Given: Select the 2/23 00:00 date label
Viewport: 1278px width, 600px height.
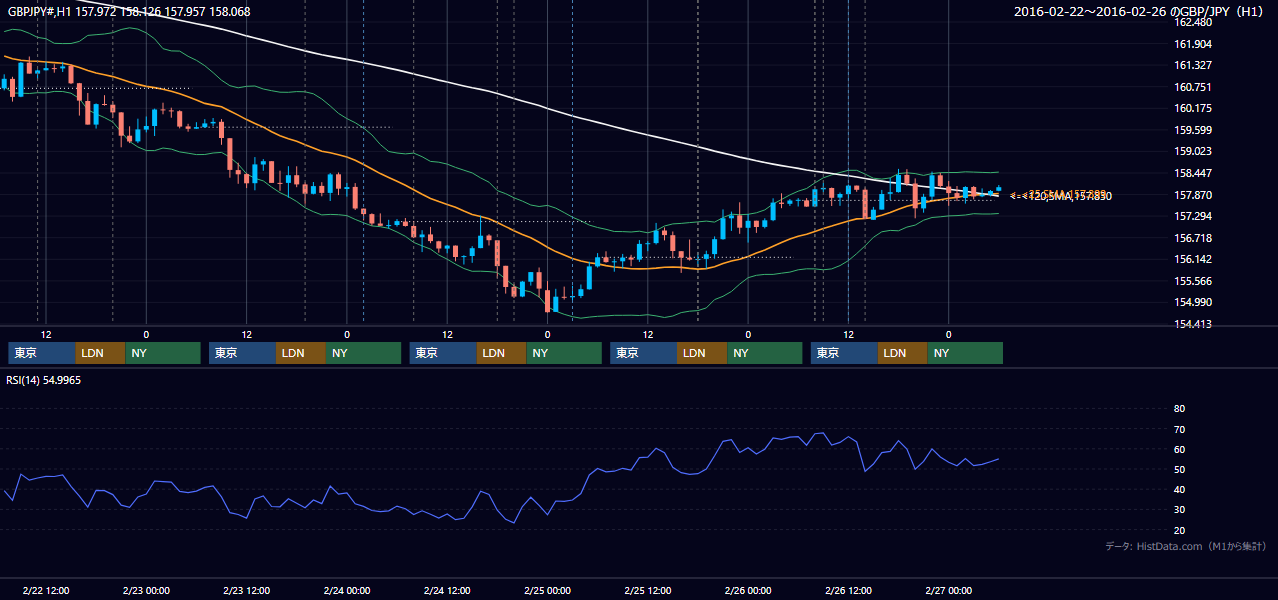Looking at the screenshot, I should [x=146, y=590].
